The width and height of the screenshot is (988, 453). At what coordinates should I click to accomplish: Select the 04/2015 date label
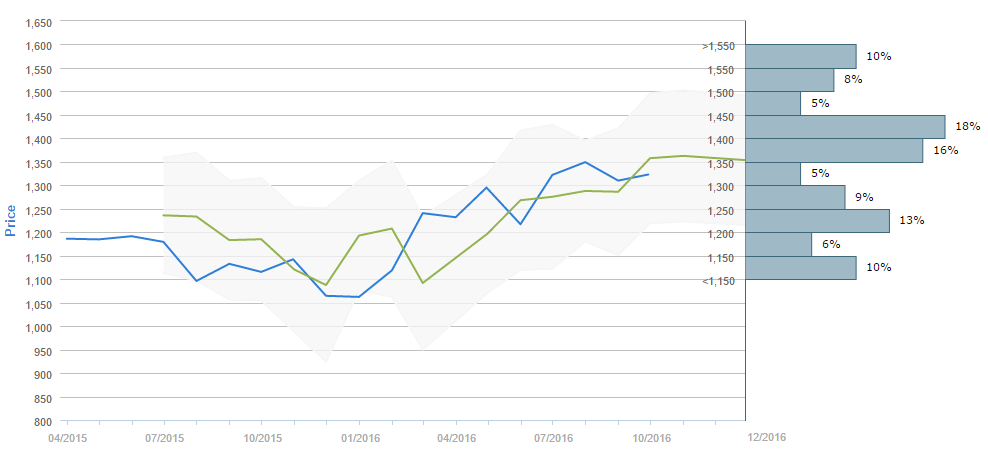click(66, 437)
